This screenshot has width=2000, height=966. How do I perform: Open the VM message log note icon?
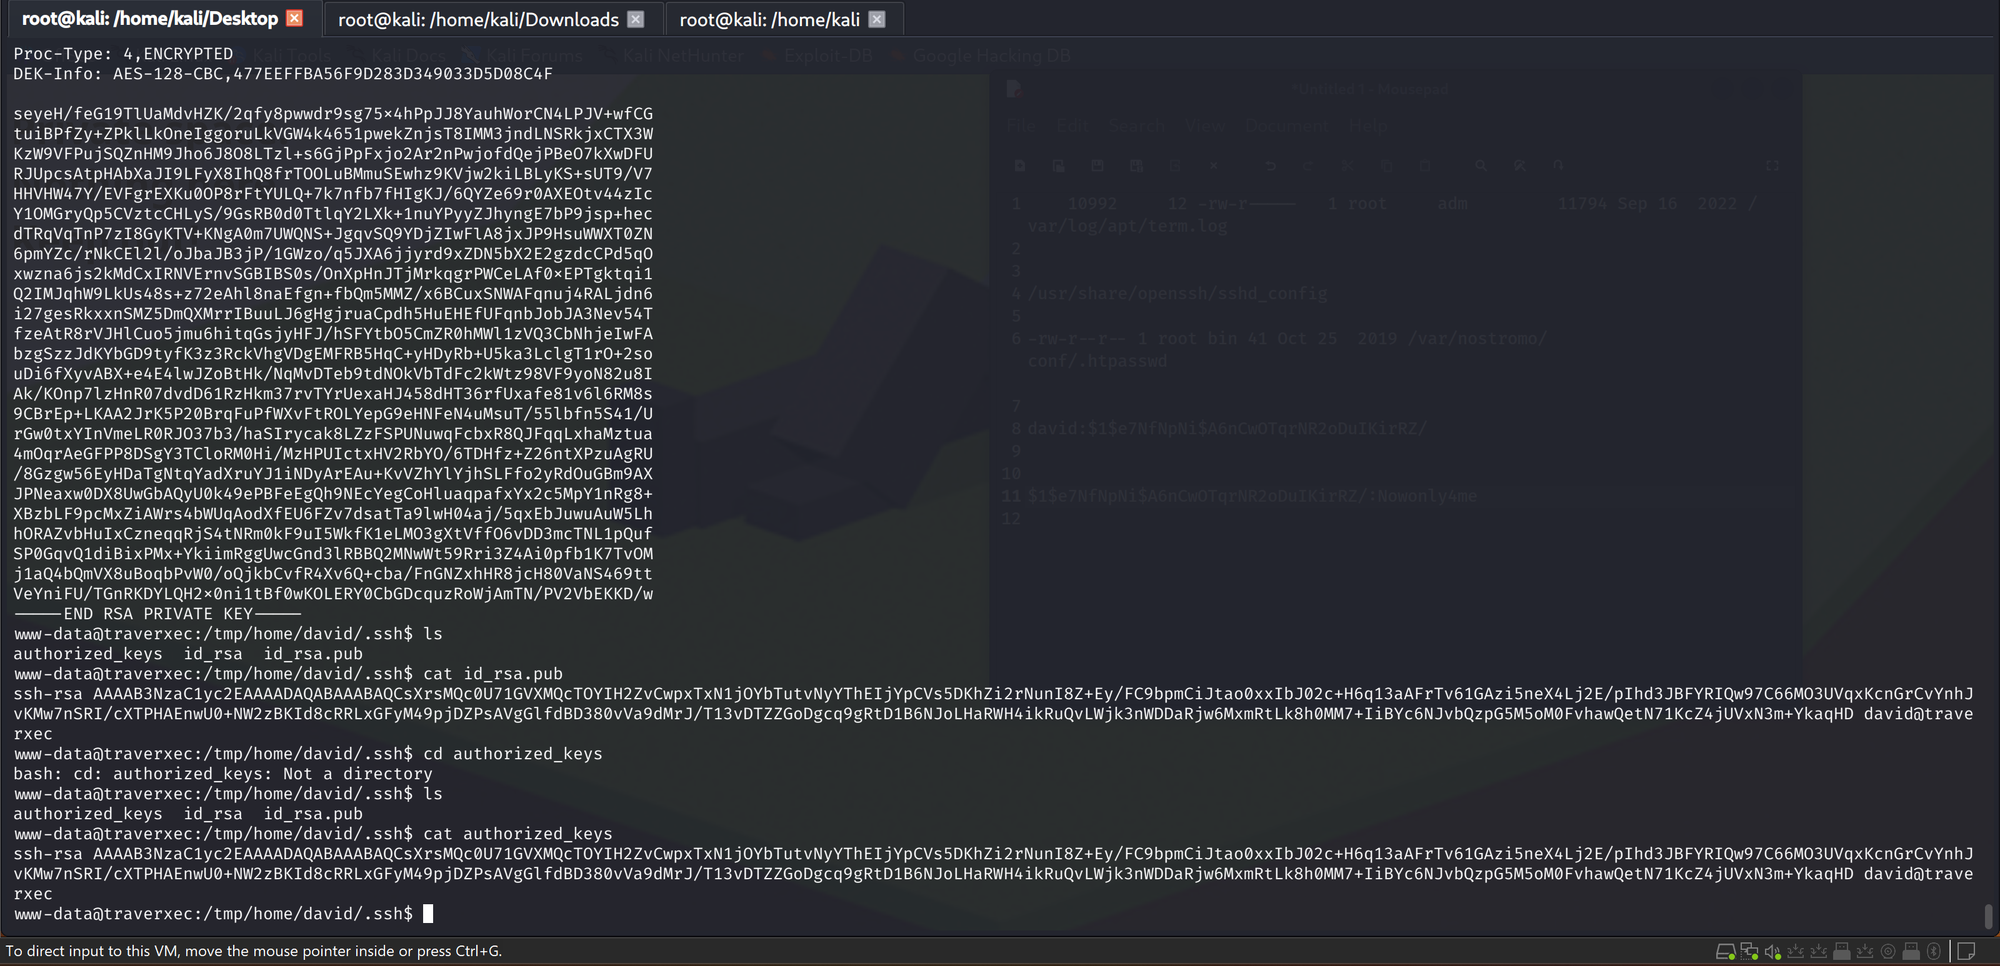1966,951
